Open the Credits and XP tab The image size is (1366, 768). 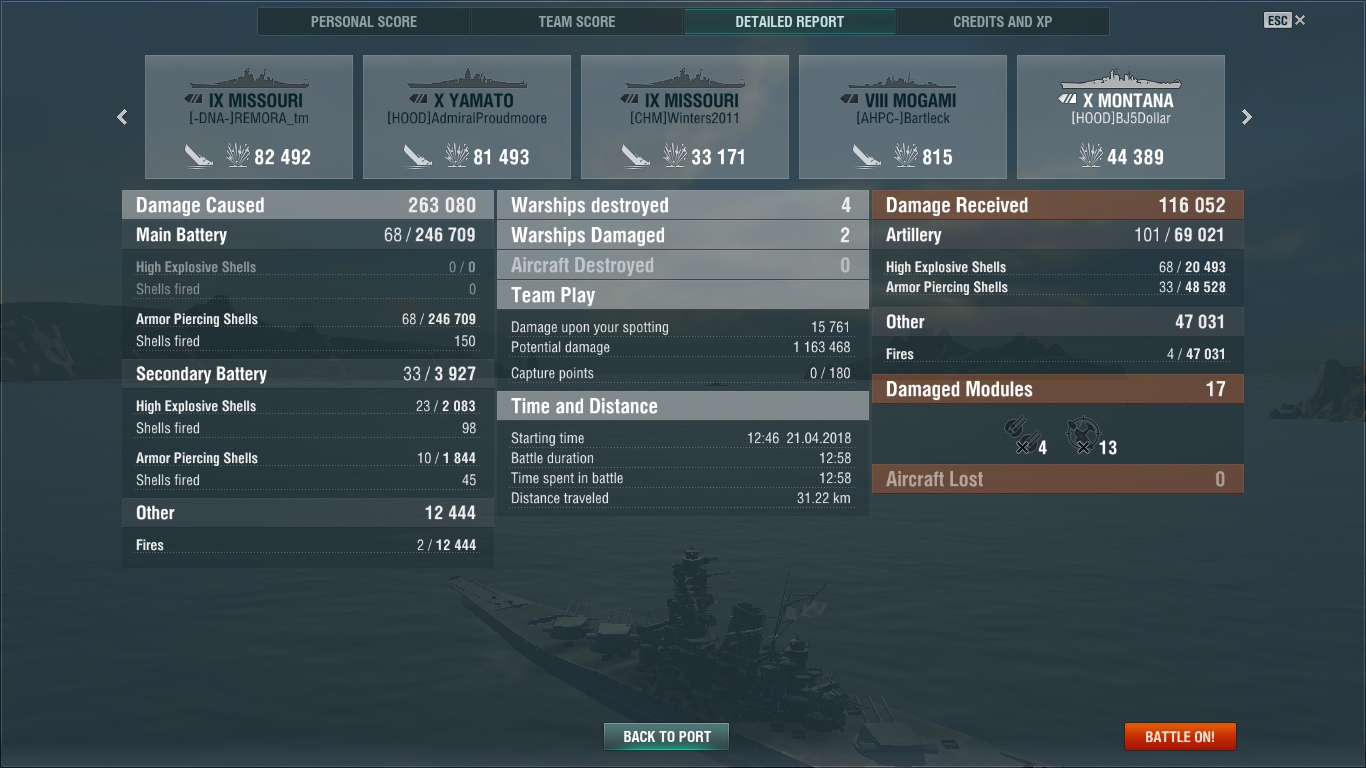[x=1003, y=21]
